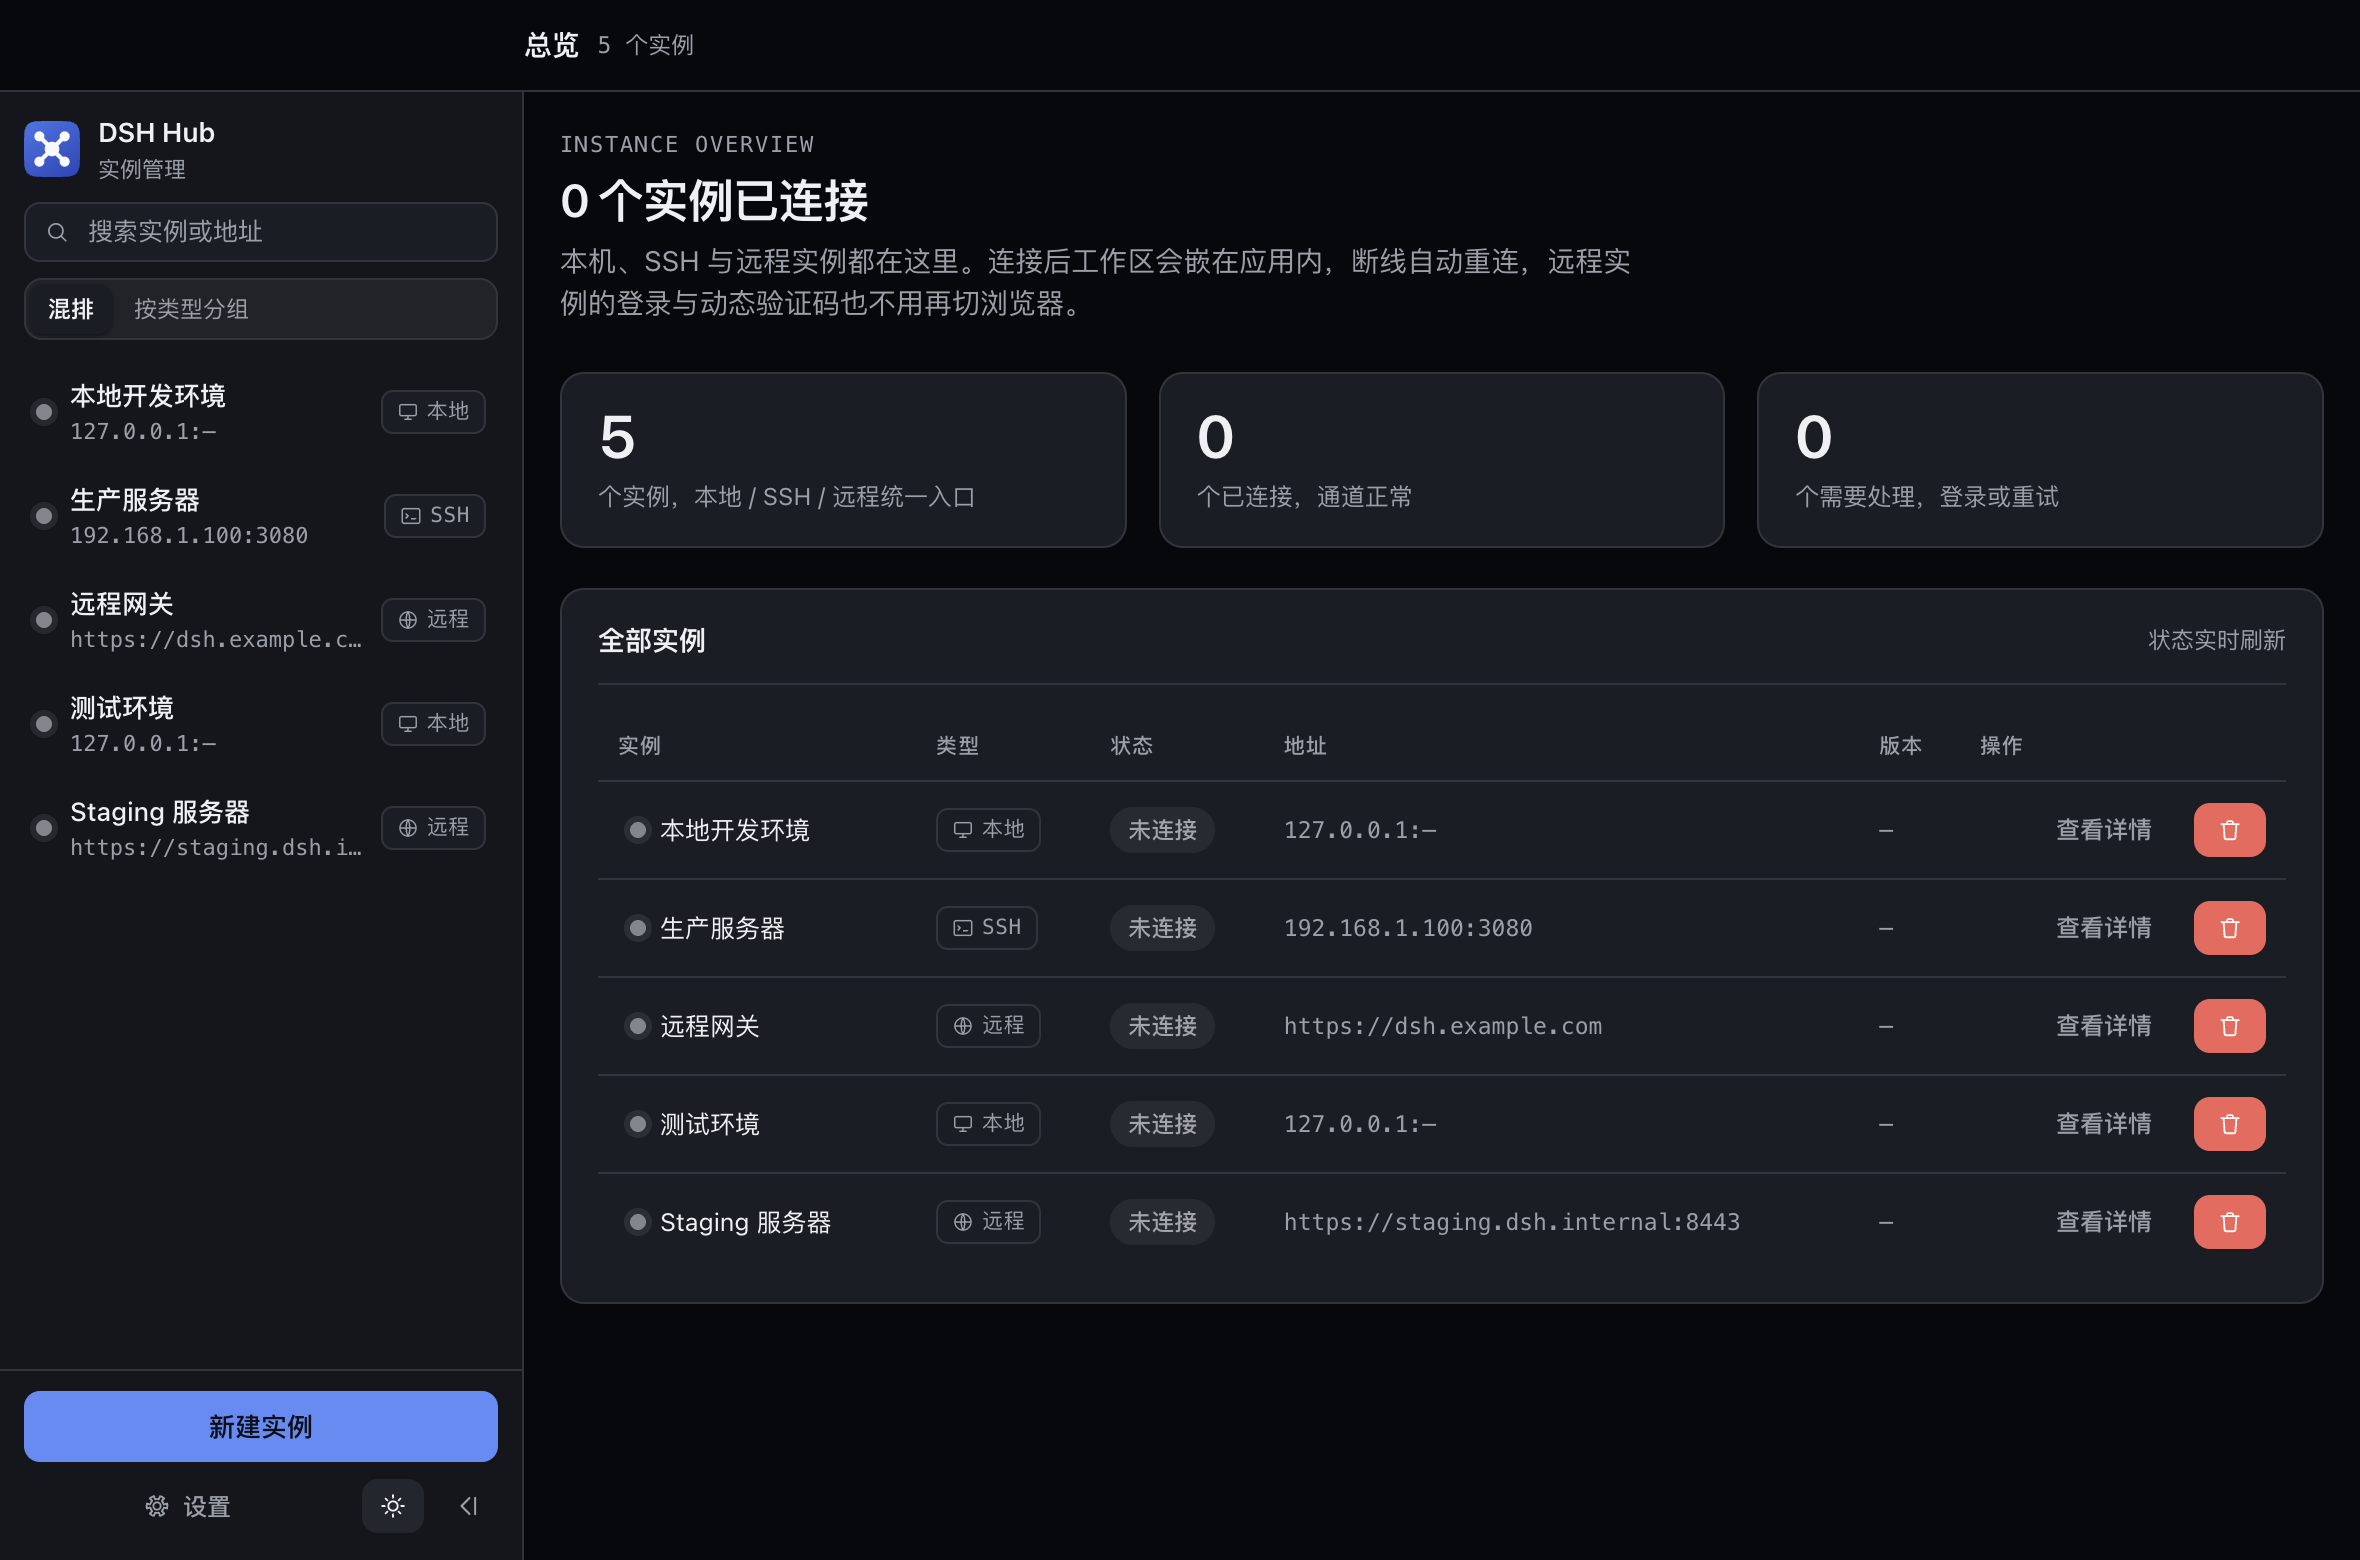Viewport: 2360px width, 1560px height.
Task: Click address https://dsh.example.com in the table
Action: tap(1443, 1026)
